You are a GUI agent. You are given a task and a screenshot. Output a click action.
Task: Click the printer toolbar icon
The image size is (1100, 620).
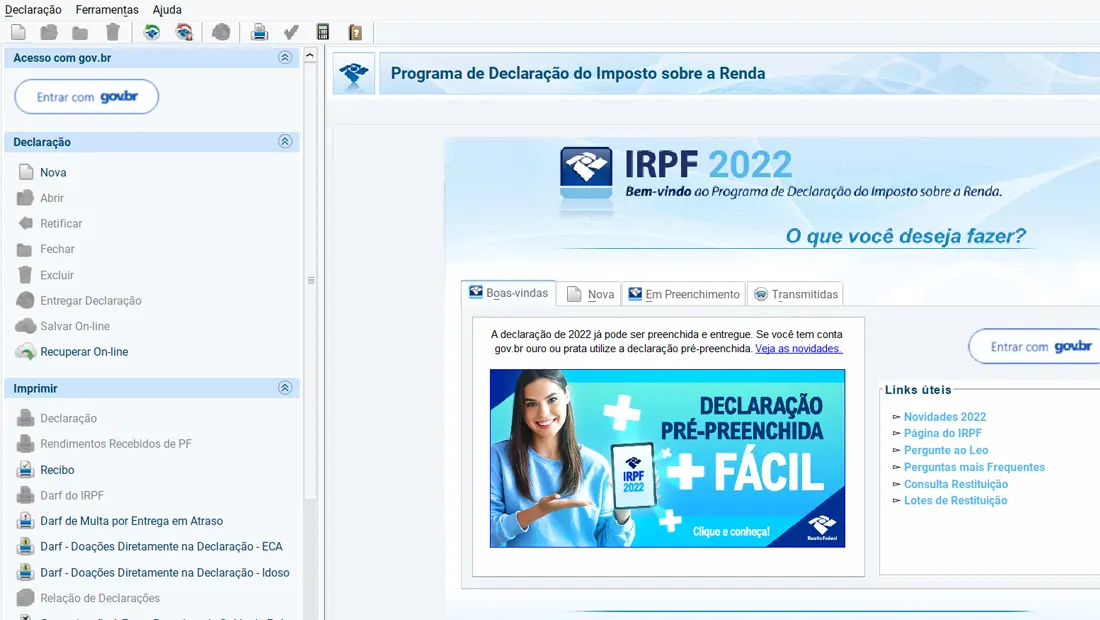click(x=260, y=32)
